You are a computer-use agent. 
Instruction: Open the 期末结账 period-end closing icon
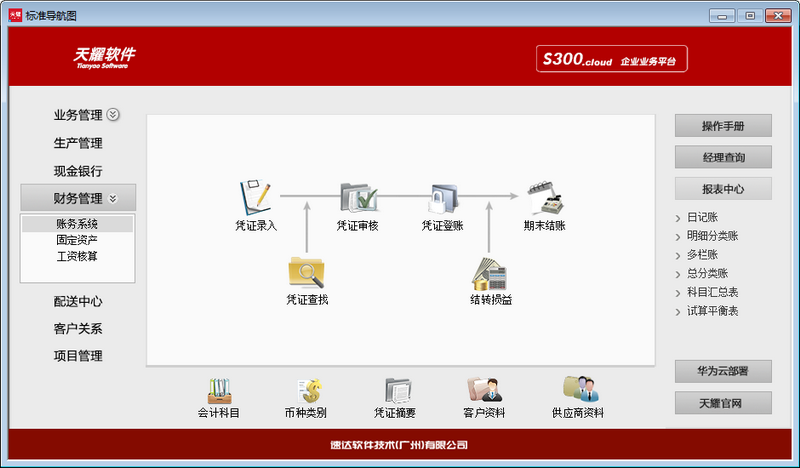tap(545, 199)
